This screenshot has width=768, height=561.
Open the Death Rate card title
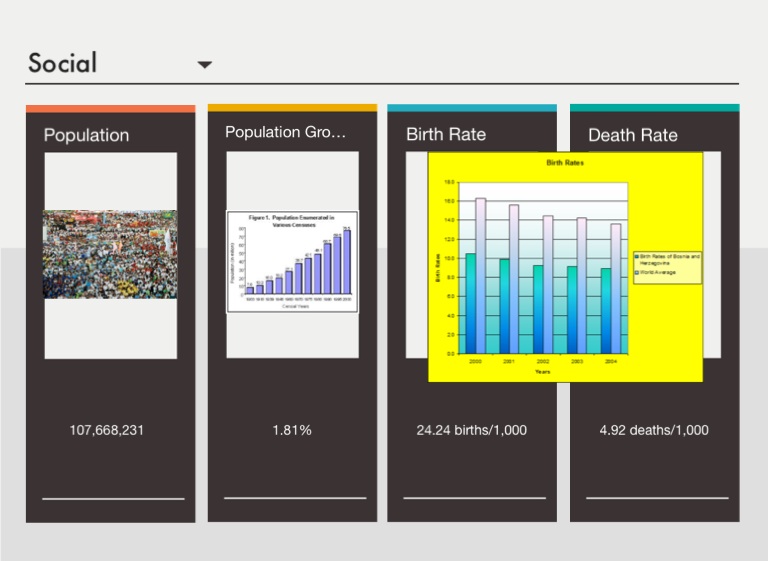[632, 135]
